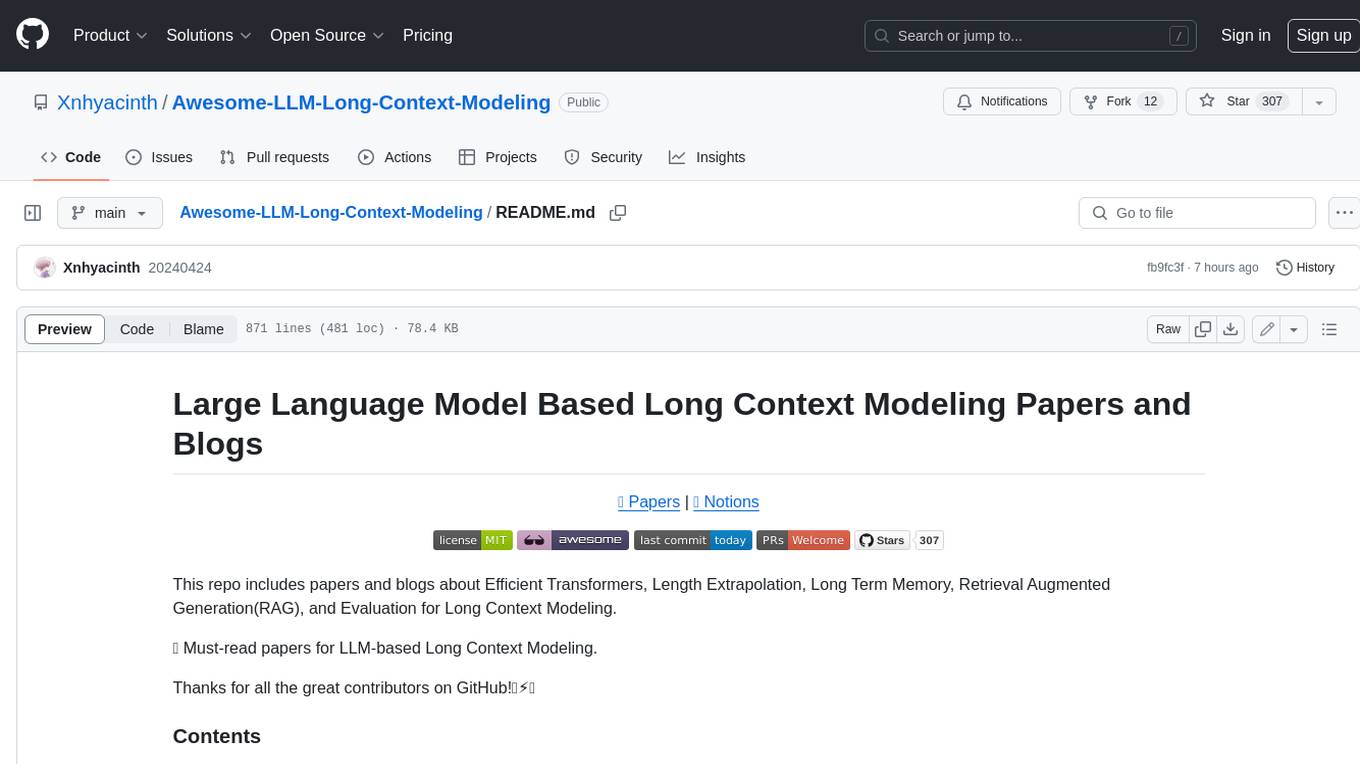
Task: Open the commit author Xnhyacinth link
Action: pos(101,267)
